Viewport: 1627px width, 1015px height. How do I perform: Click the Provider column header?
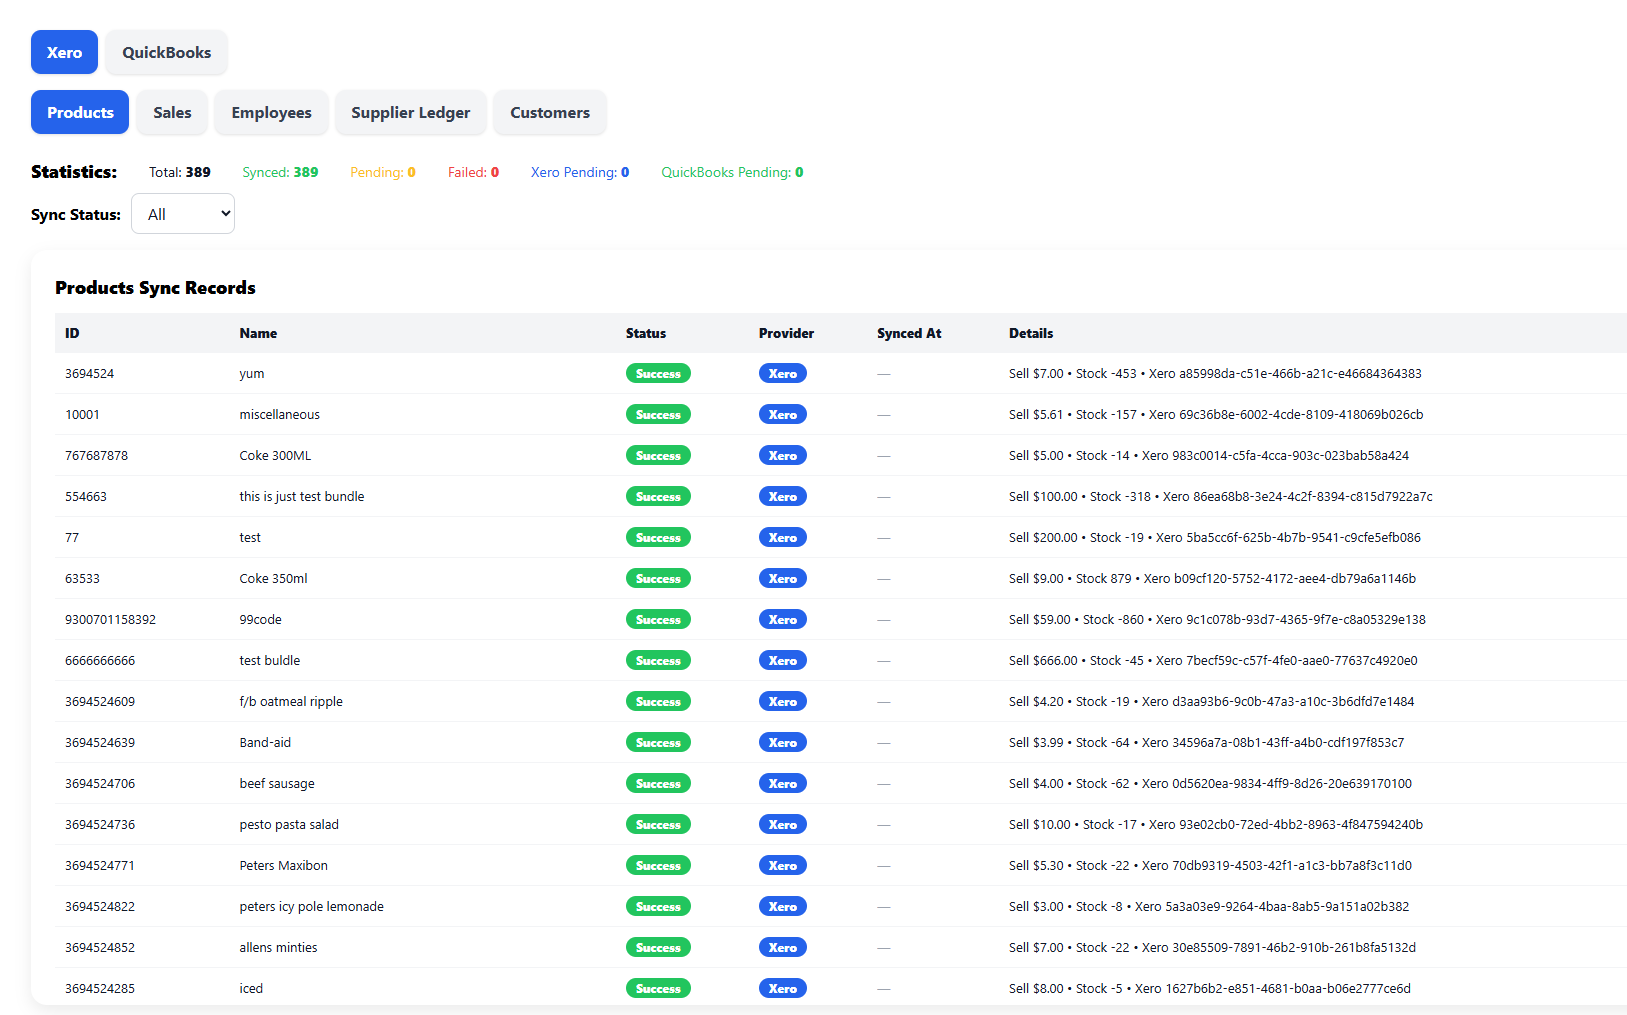[x=786, y=333]
